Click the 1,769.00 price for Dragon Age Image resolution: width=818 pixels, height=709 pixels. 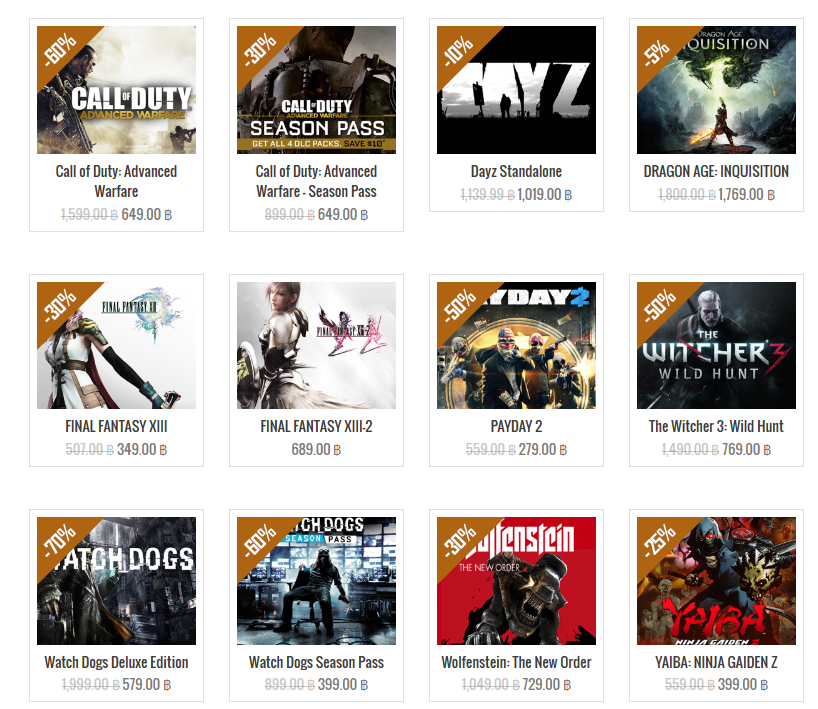[747, 195]
